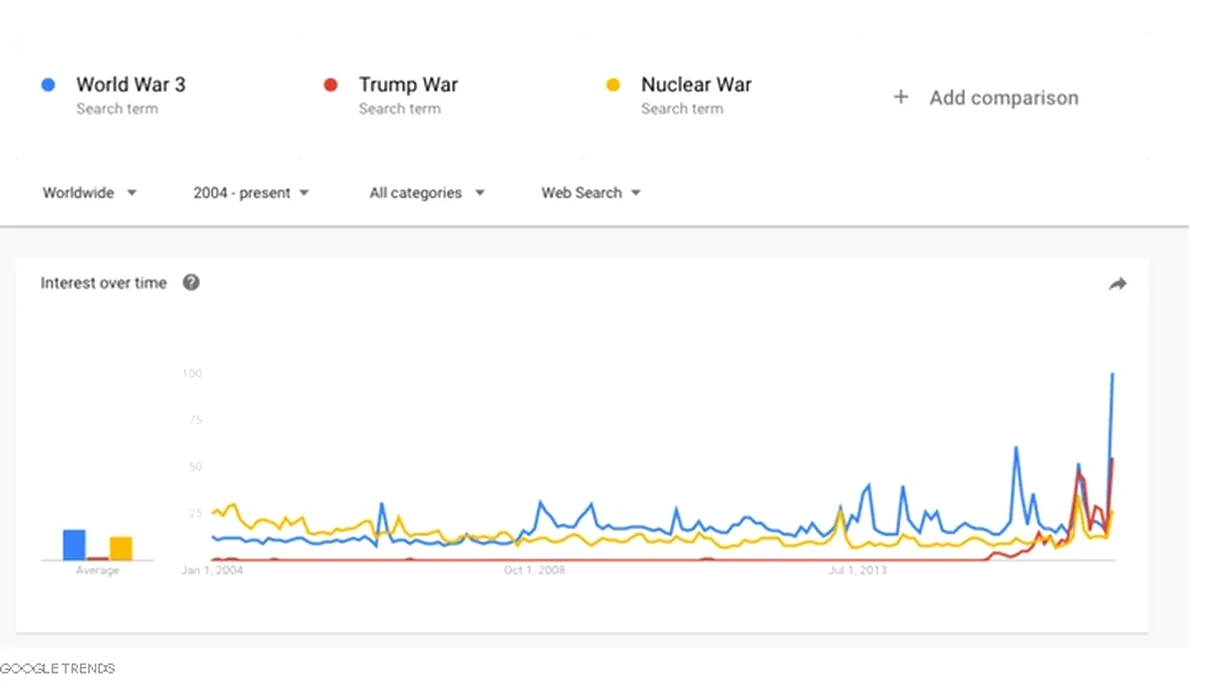Click the blue peak at 100
The height and width of the screenshot is (700, 1219).
(x=1112, y=375)
